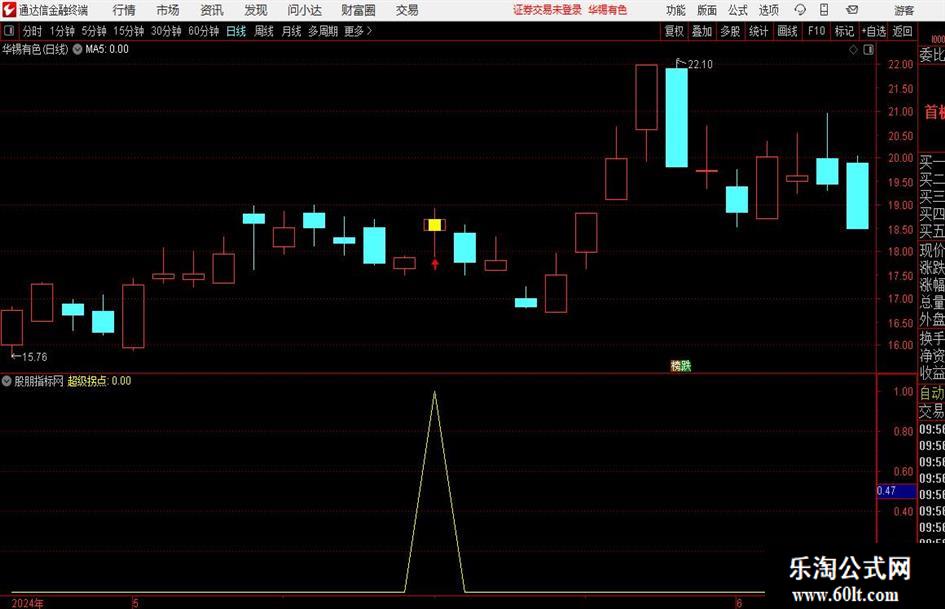Click the 股朋指标网 indicator name
The image size is (945, 609).
(39, 381)
